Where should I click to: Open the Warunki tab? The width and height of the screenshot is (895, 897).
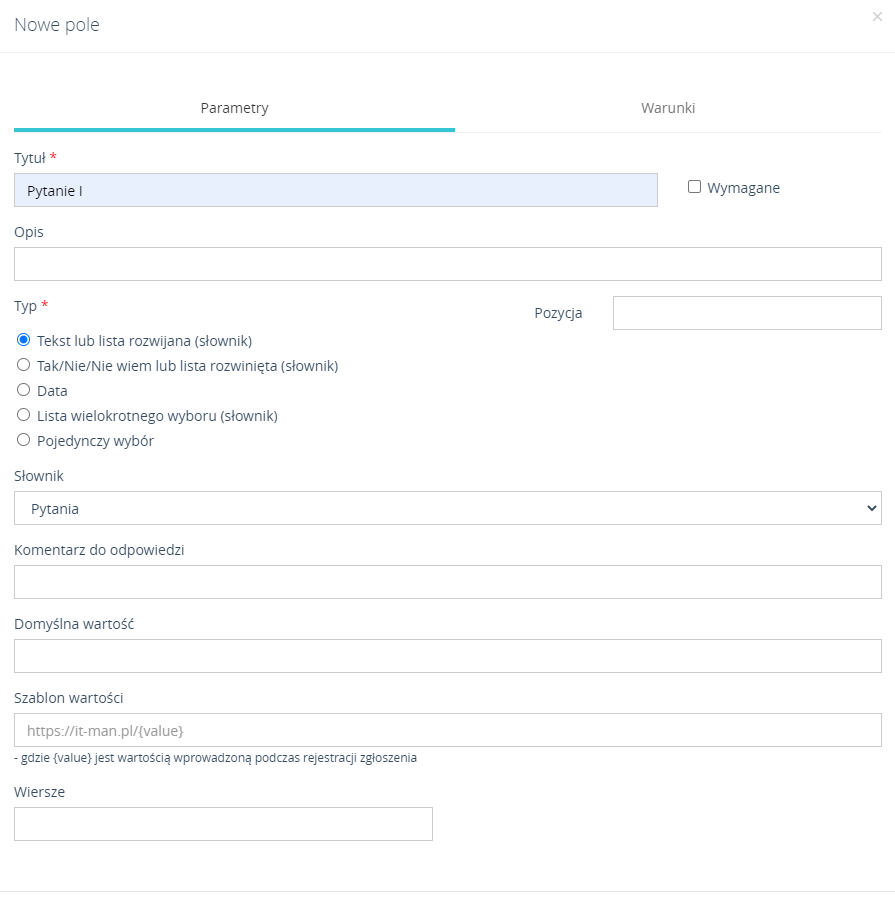pos(668,108)
